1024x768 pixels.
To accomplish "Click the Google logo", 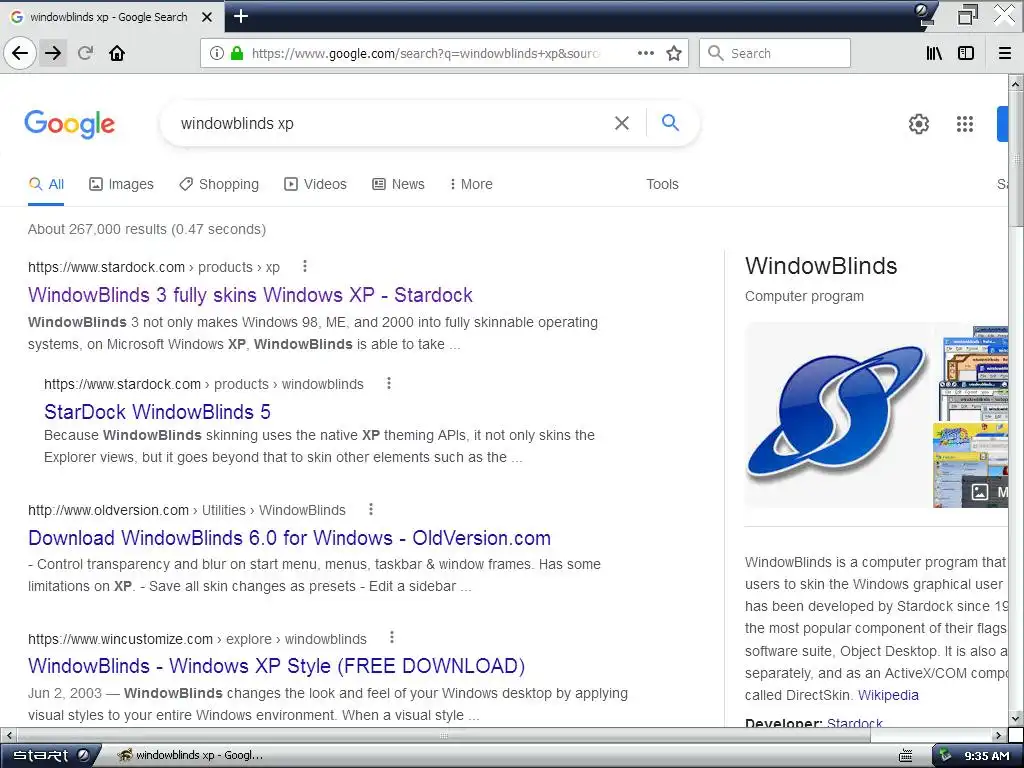I will tap(69, 123).
